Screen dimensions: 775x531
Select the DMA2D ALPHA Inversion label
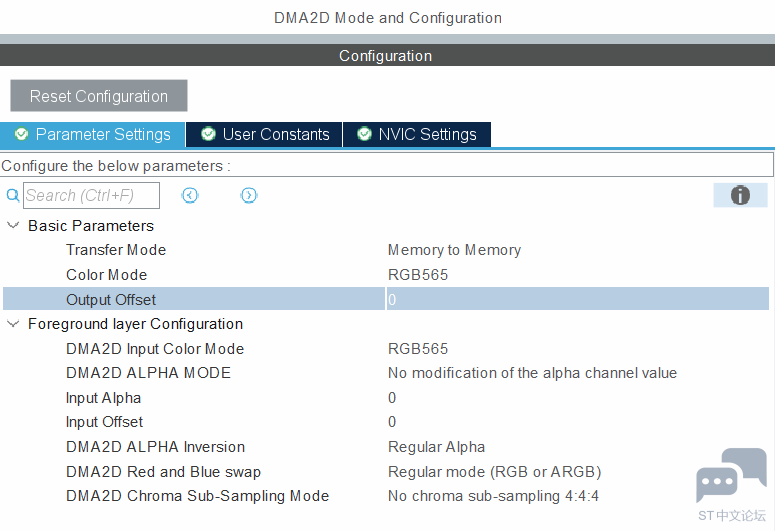(156, 447)
